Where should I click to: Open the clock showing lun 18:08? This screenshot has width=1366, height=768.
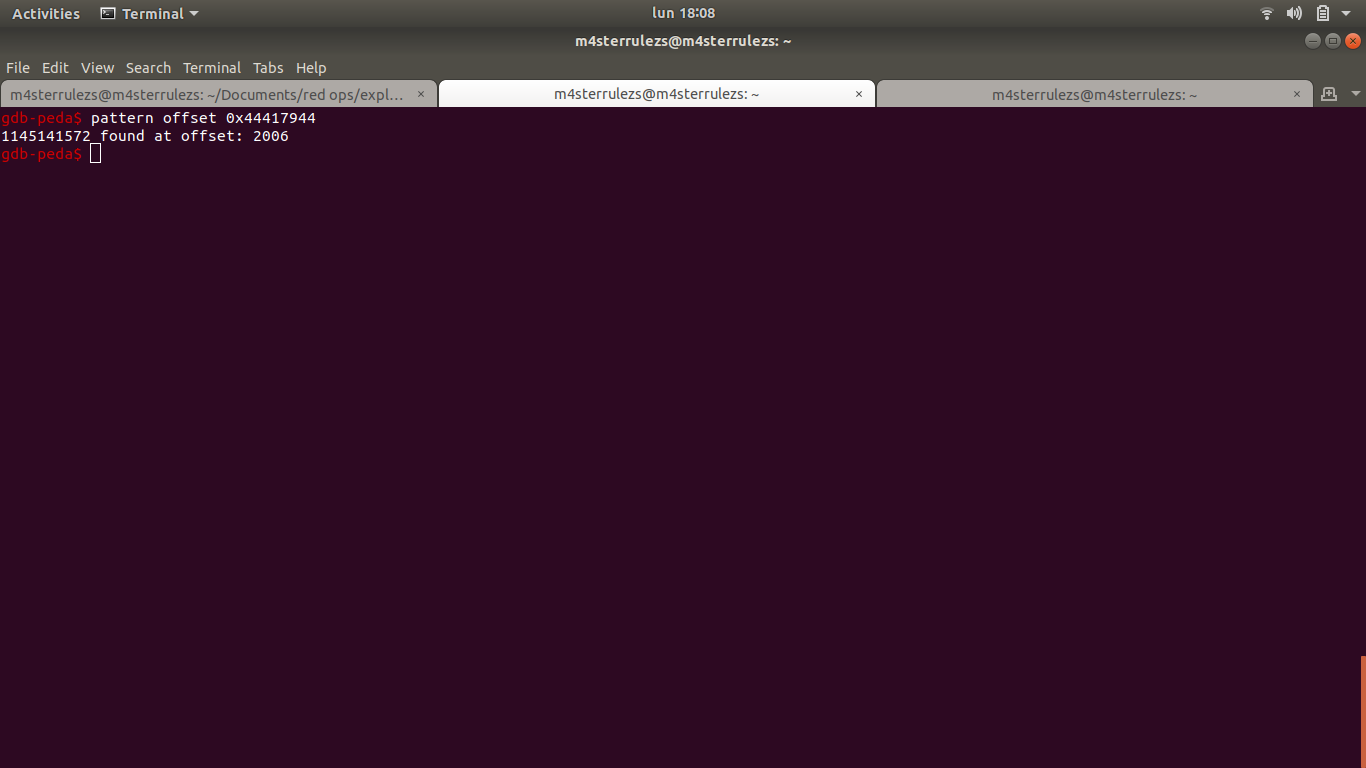click(x=683, y=13)
